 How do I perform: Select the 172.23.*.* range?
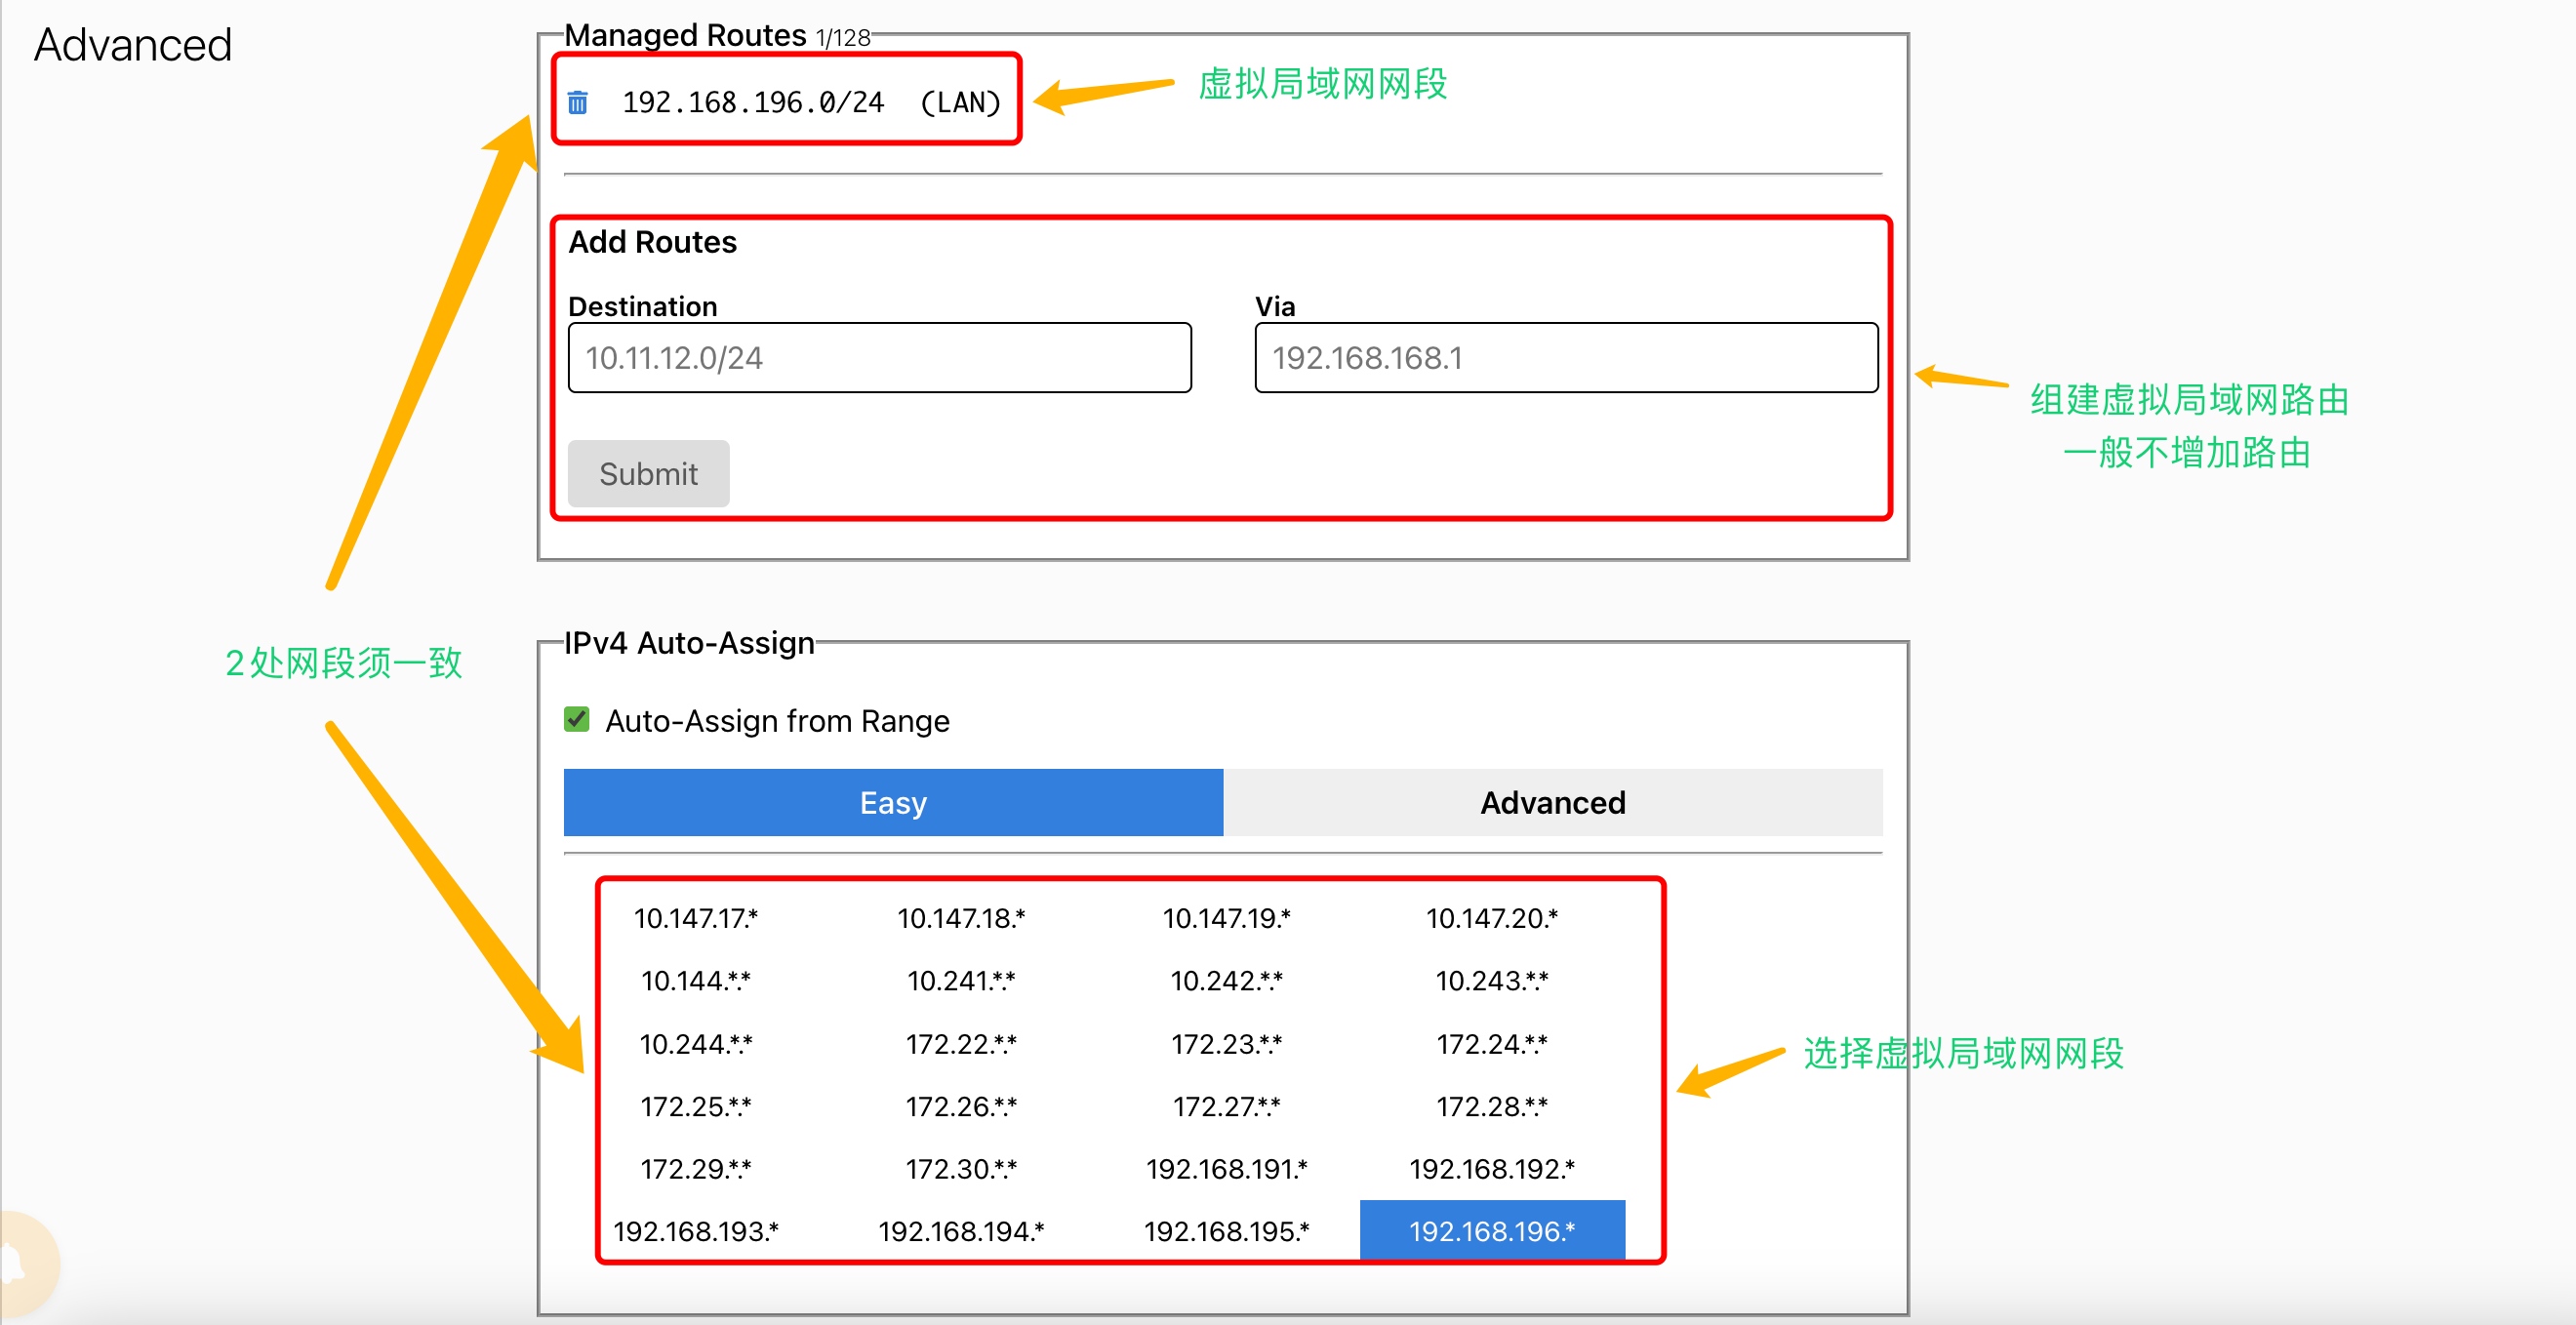1226,1044
